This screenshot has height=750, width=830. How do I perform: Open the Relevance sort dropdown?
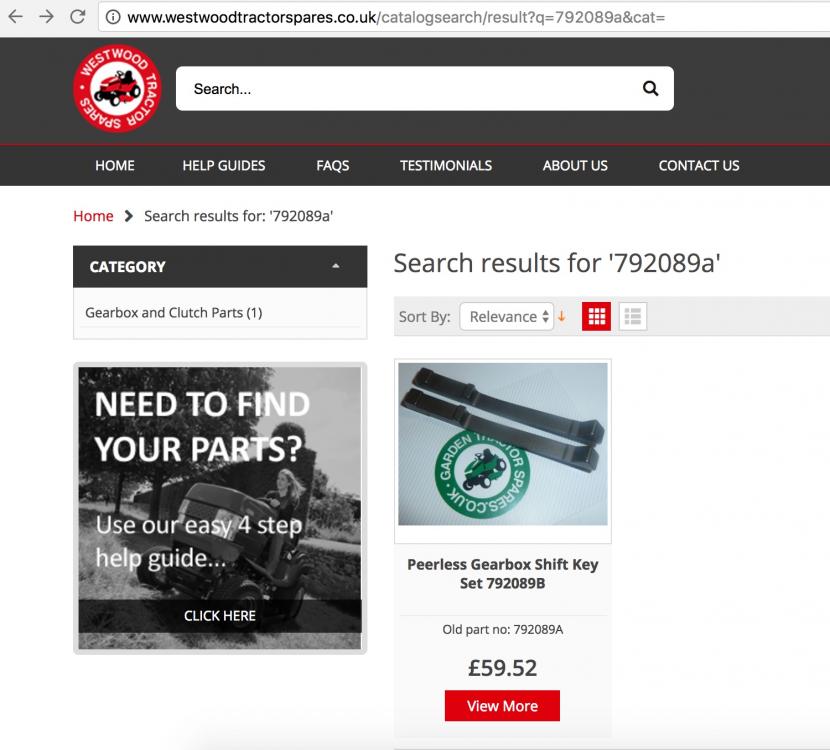click(x=507, y=317)
